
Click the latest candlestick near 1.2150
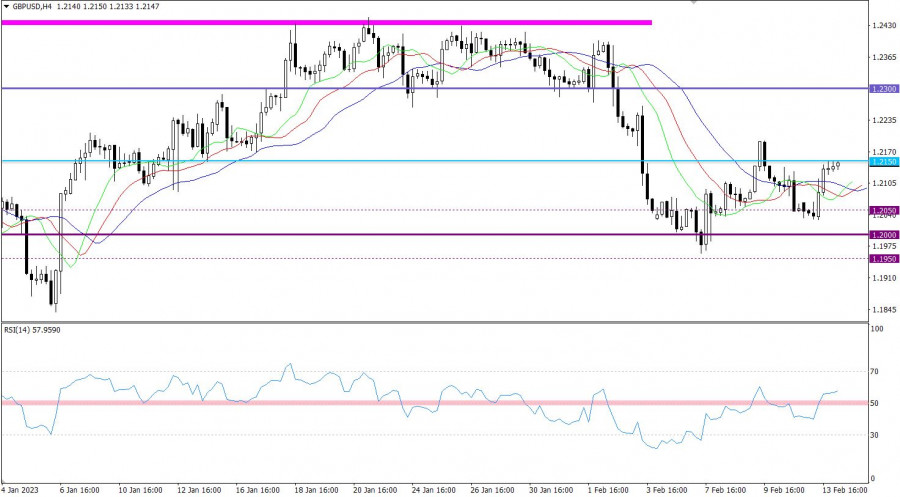[x=837, y=165]
